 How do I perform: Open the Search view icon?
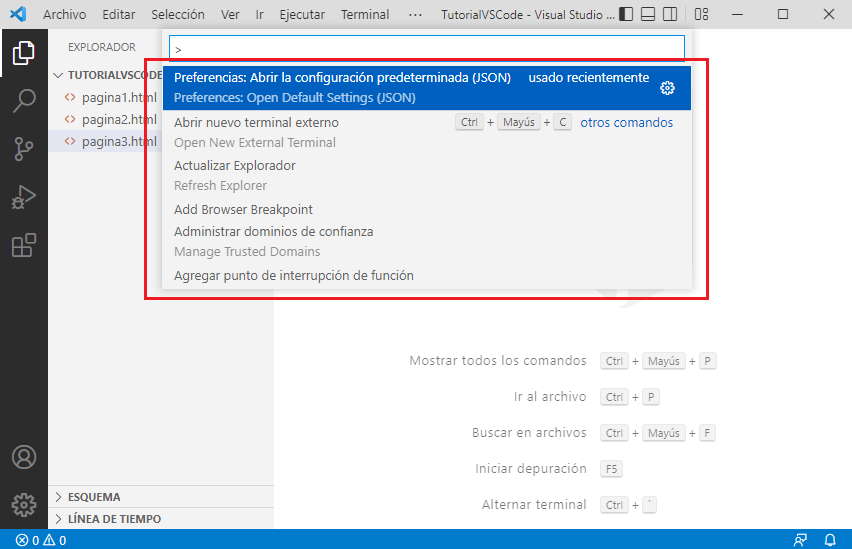pos(24,101)
